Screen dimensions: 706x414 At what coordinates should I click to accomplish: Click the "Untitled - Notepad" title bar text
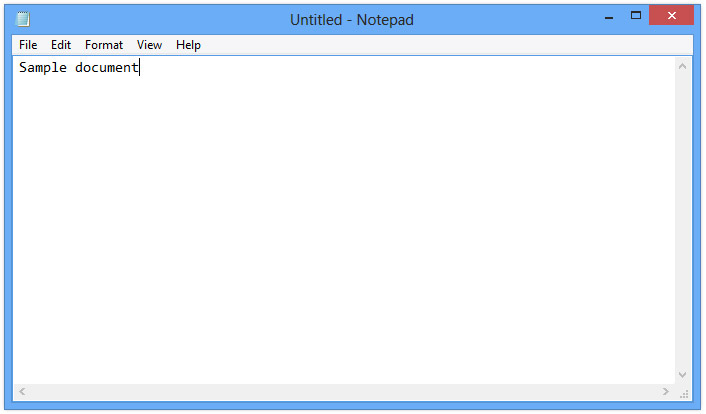click(351, 20)
